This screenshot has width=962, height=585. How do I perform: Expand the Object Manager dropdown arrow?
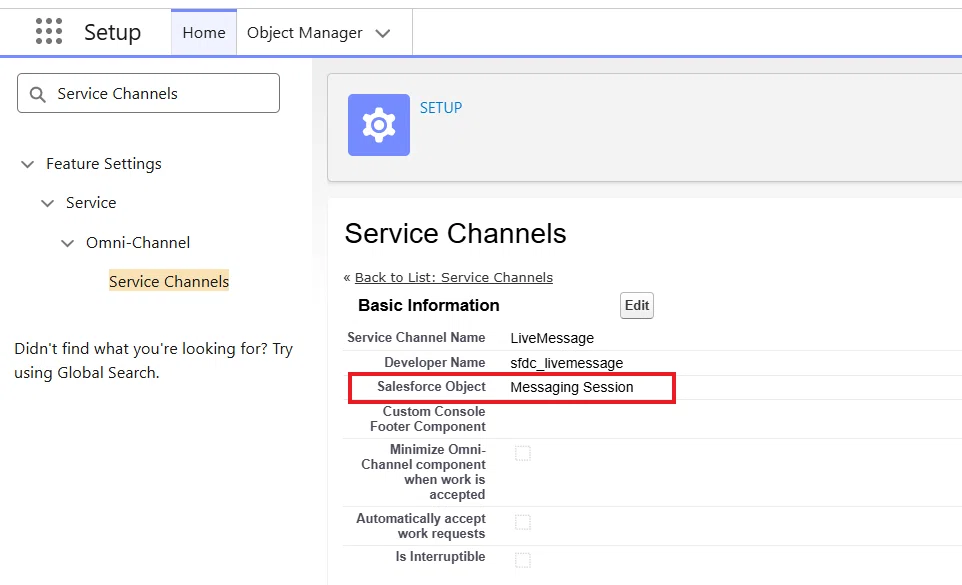383,34
